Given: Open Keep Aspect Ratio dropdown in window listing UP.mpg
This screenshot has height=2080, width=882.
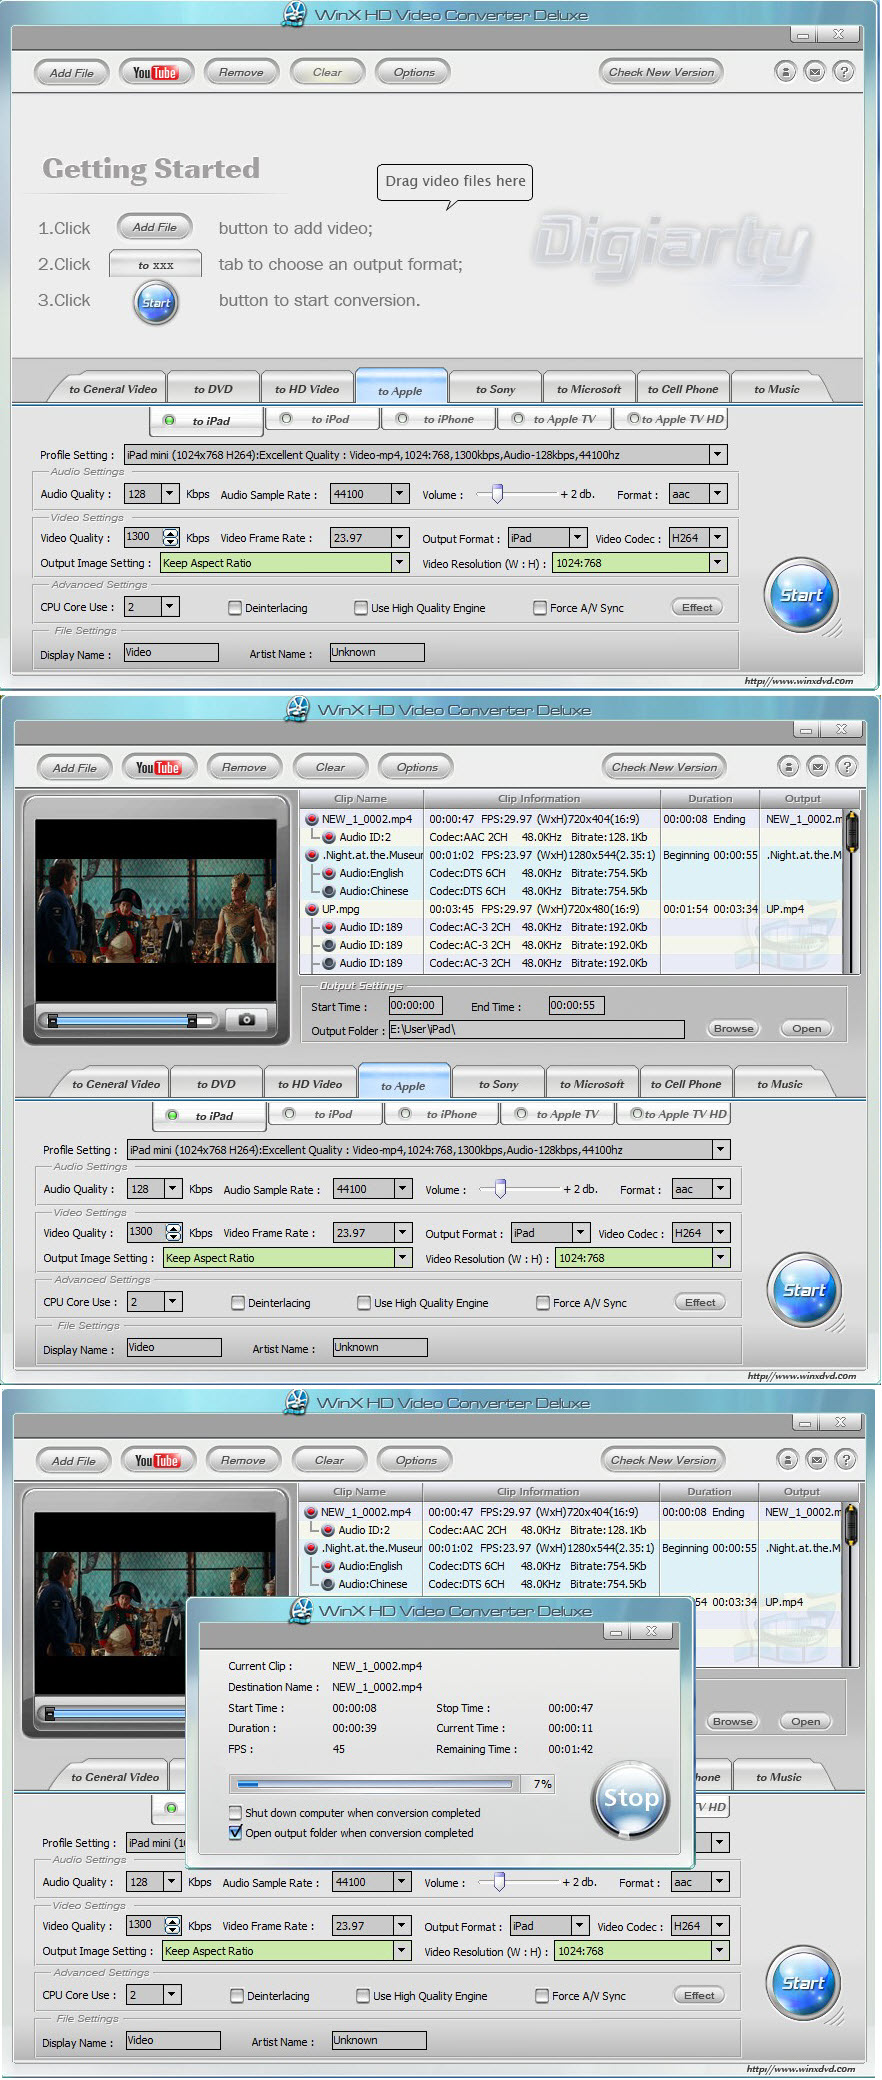Looking at the screenshot, I should [x=403, y=1257].
